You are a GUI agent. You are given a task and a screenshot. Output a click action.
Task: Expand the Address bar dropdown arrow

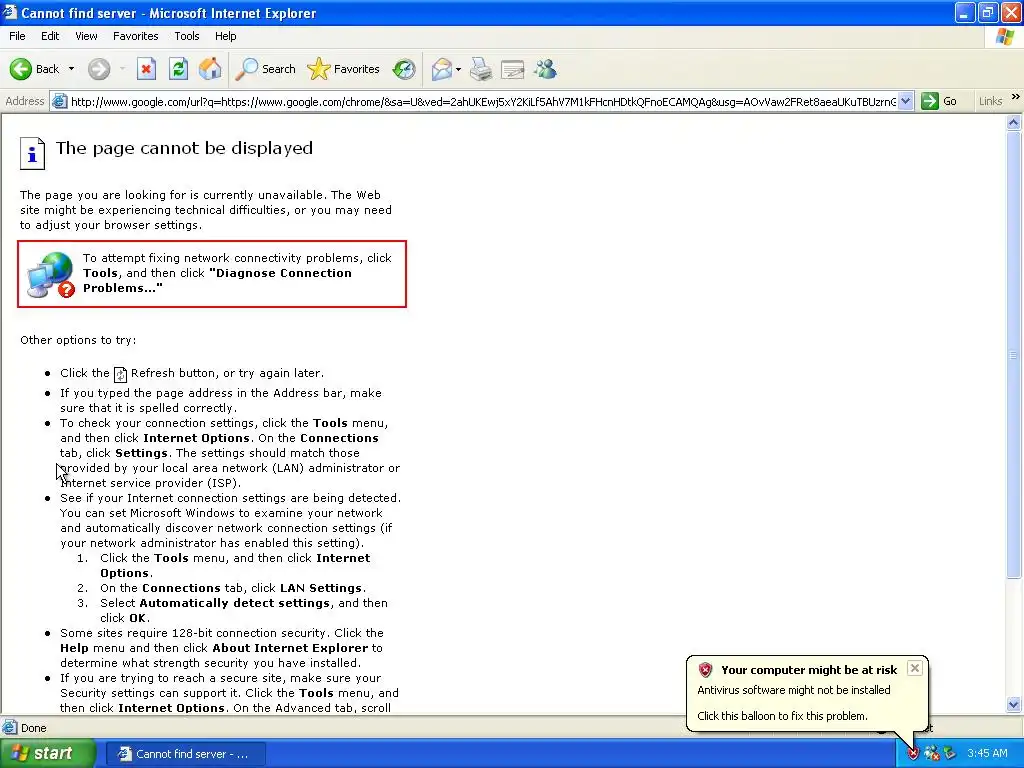905,101
